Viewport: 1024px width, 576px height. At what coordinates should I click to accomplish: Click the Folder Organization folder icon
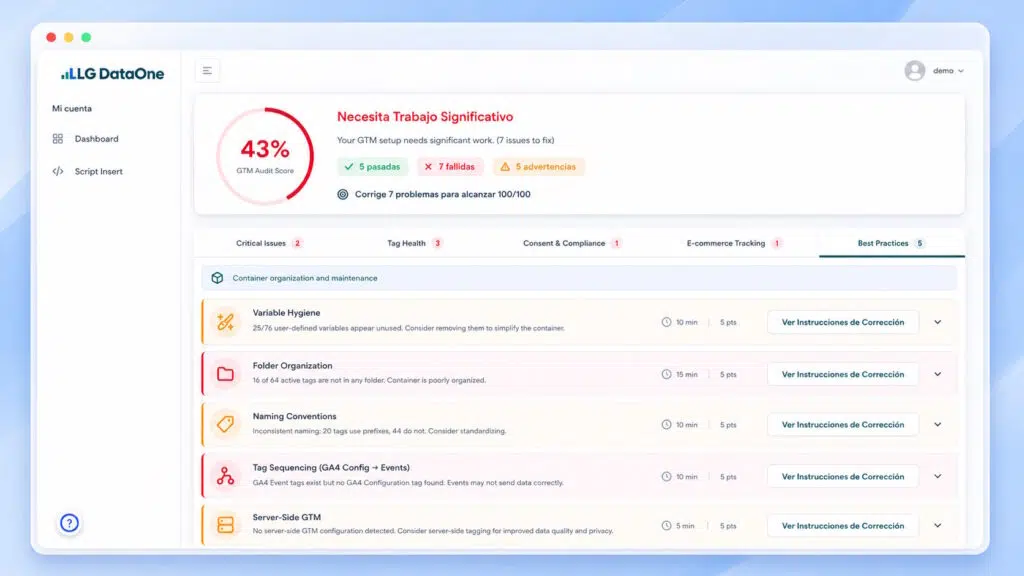pyautogui.click(x=225, y=374)
